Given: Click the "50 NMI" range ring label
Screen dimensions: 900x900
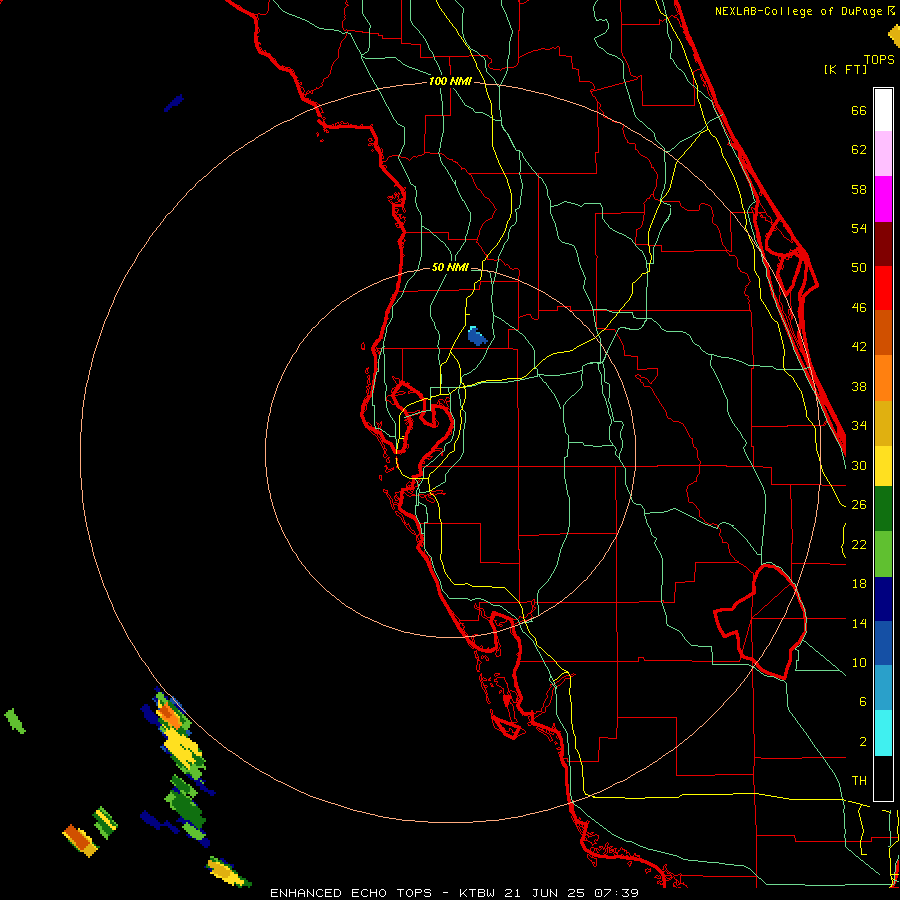Looking at the screenshot, I should click(x=450, y=267).
